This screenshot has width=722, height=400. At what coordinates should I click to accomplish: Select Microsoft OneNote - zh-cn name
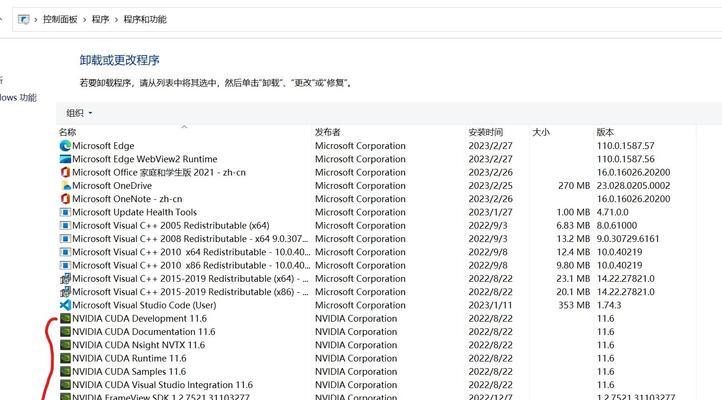[x=127, y=199]
